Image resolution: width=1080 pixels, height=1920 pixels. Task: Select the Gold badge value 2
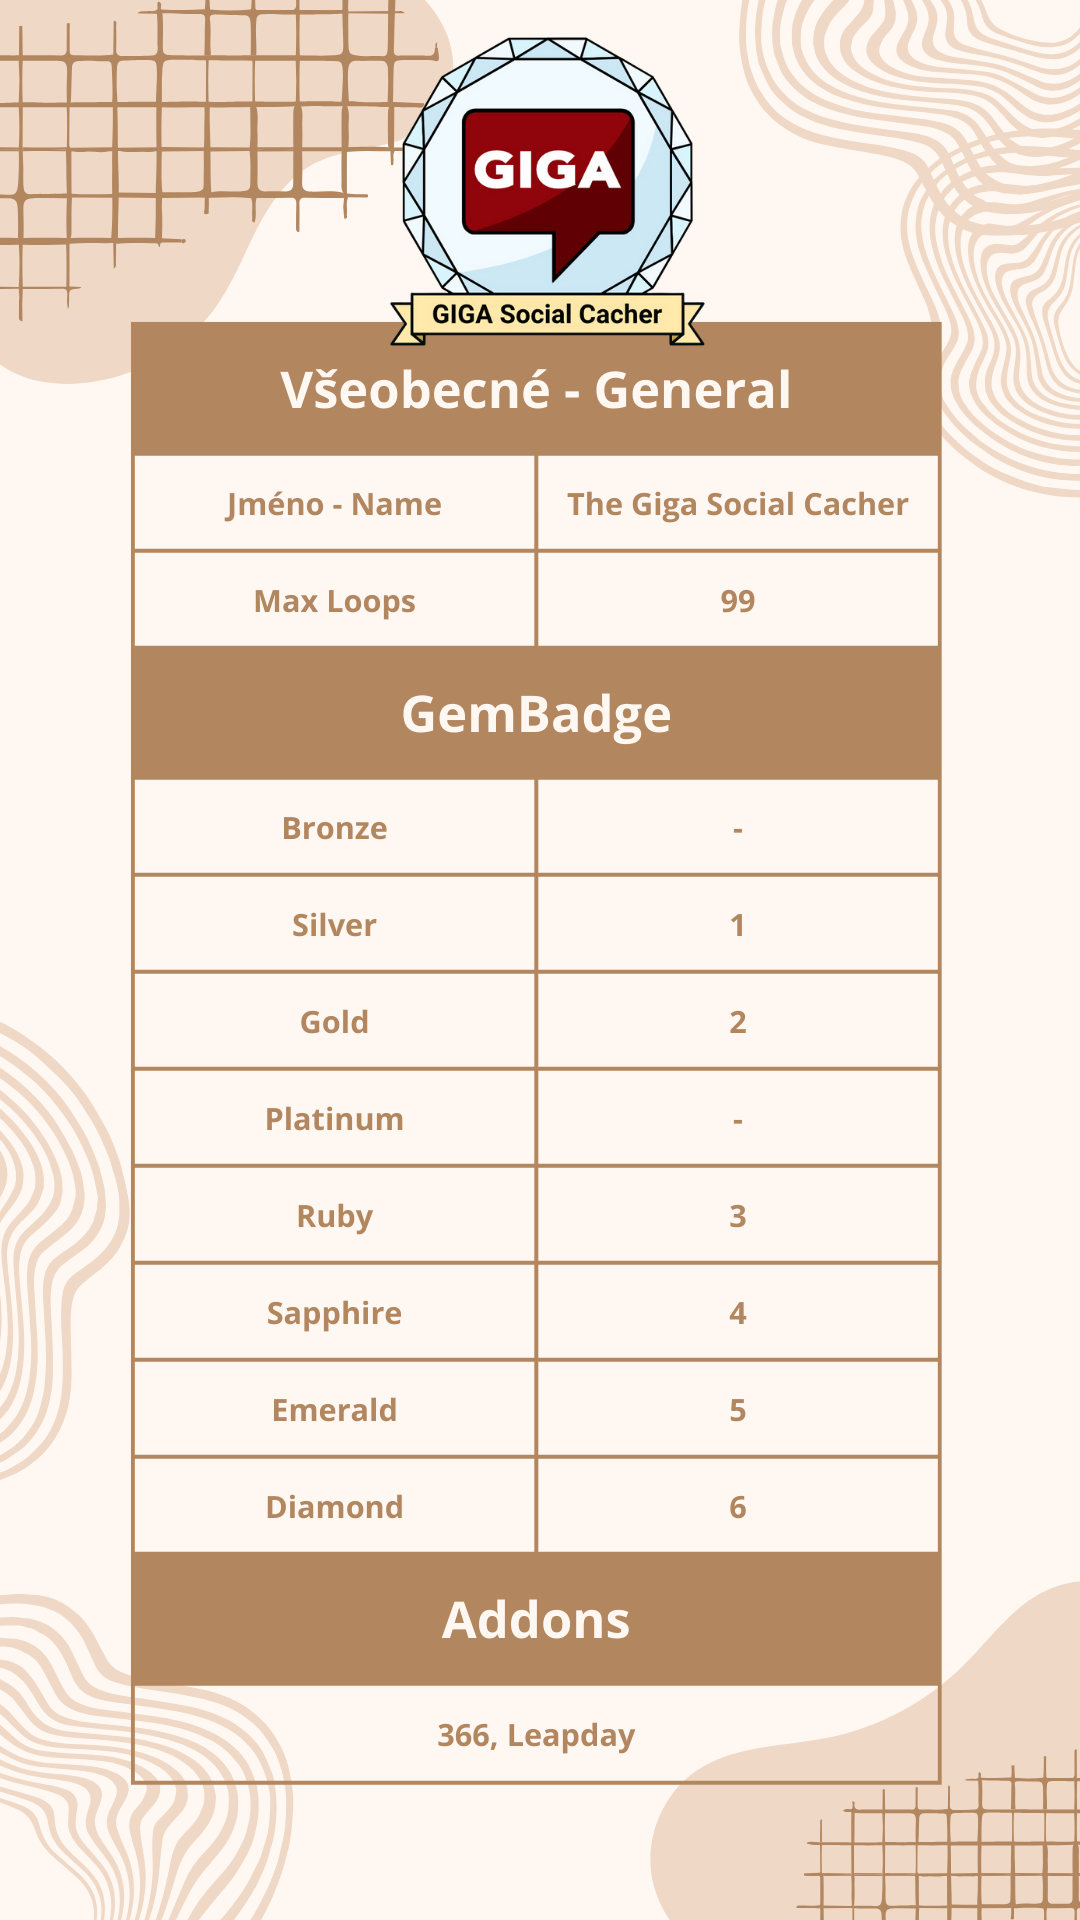click(x=737, y=1022)
